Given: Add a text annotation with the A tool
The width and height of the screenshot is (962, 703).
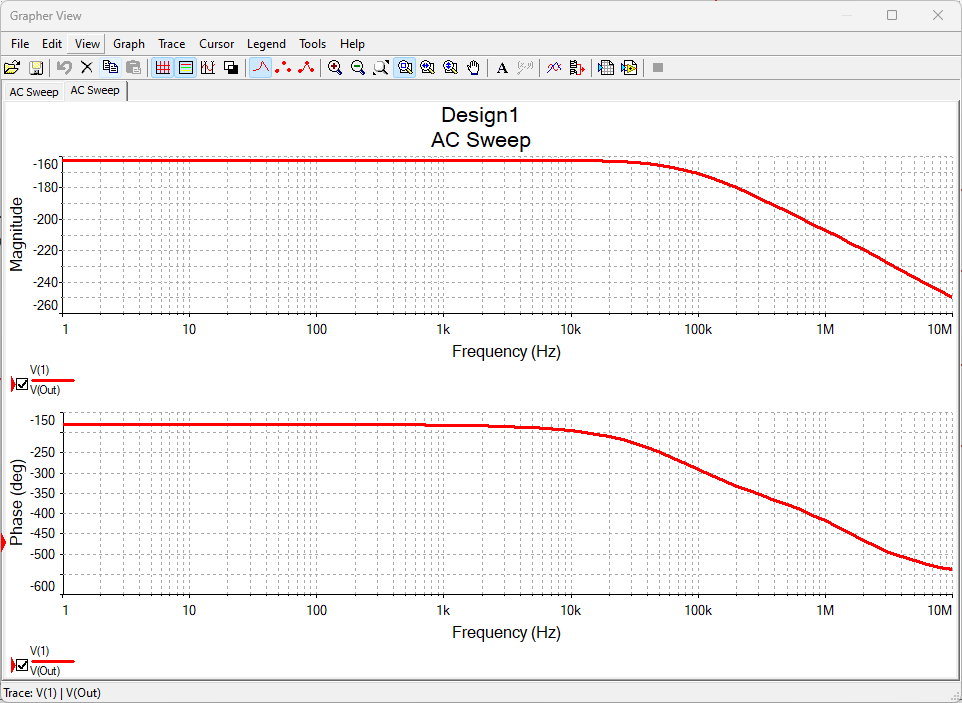Looking at the screenshot, I should [x=501, y=67].
